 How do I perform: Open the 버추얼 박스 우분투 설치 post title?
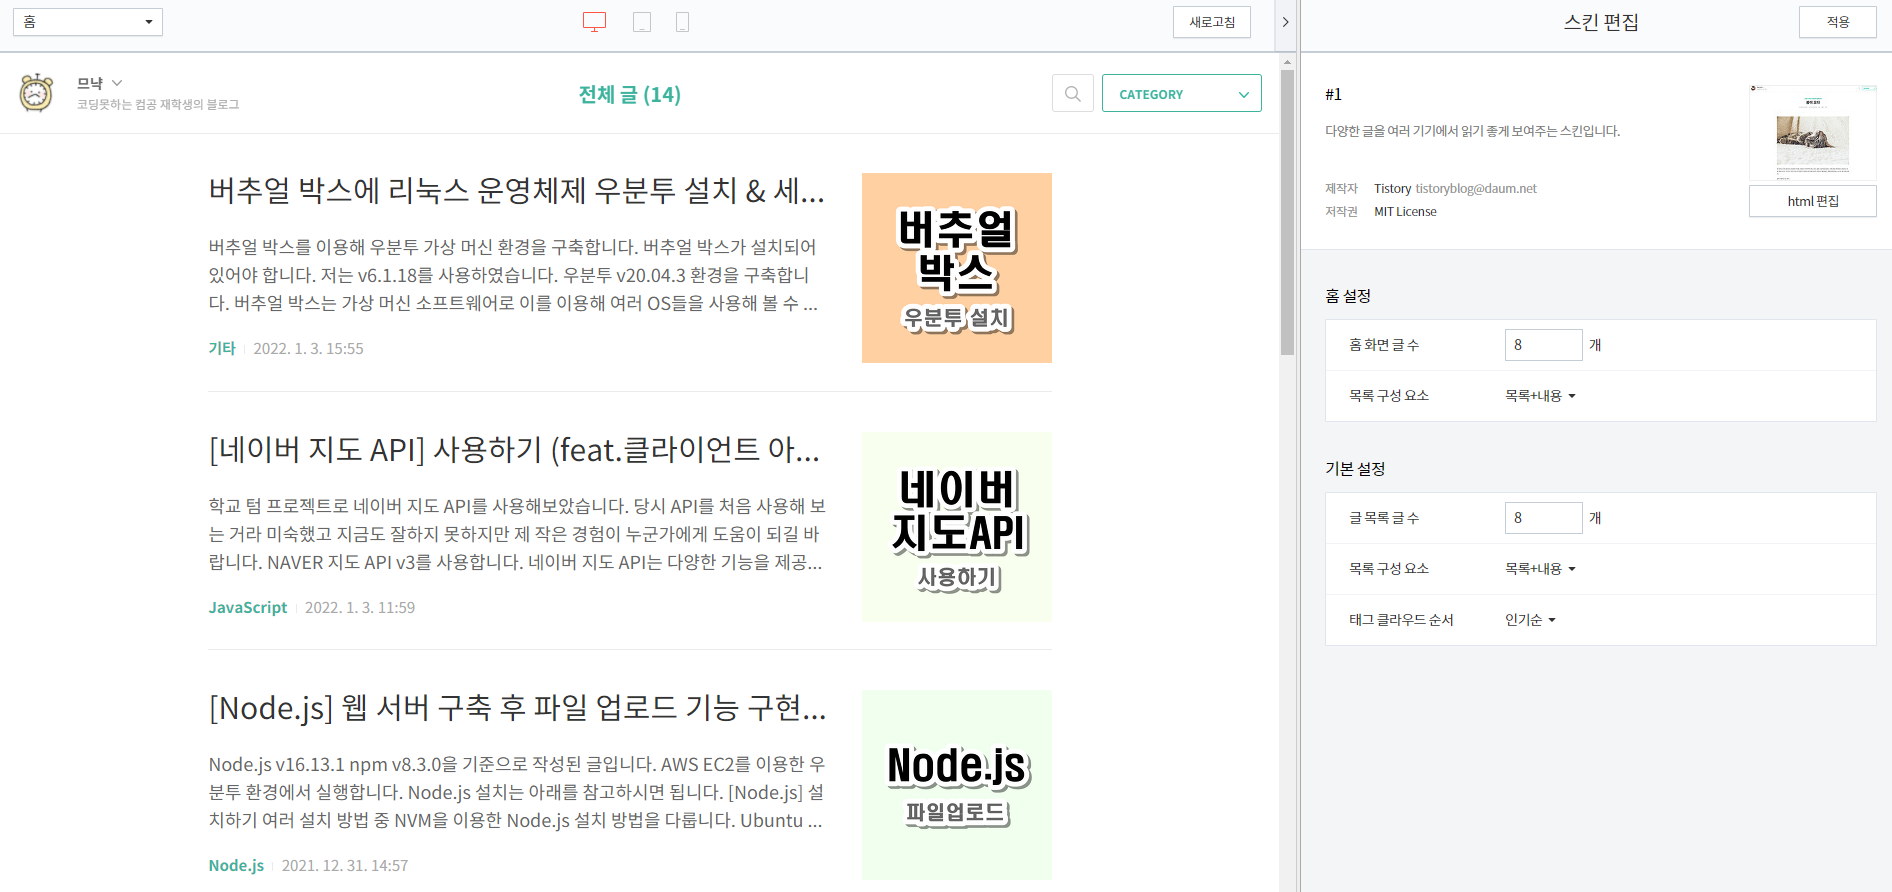[516, 190]
